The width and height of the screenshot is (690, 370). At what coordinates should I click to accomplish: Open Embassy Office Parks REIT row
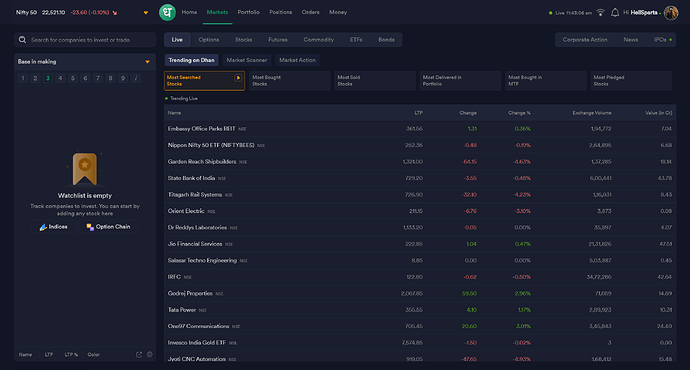click(x=420, y=129)
